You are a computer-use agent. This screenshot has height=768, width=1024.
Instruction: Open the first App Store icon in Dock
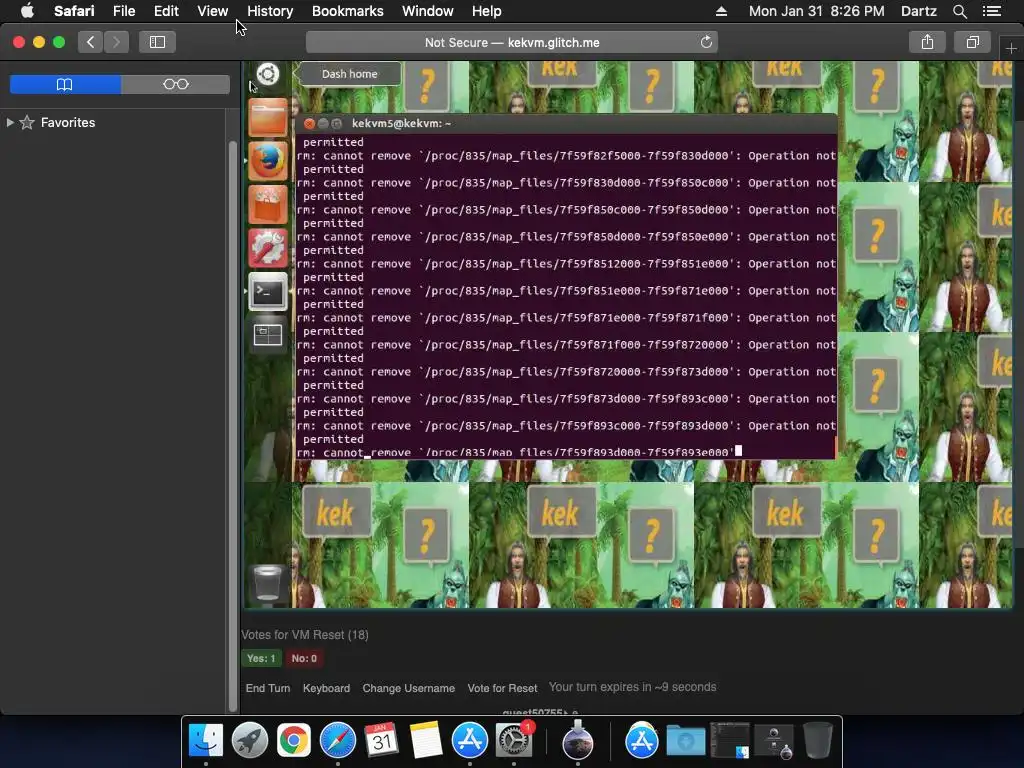(470, 741)
